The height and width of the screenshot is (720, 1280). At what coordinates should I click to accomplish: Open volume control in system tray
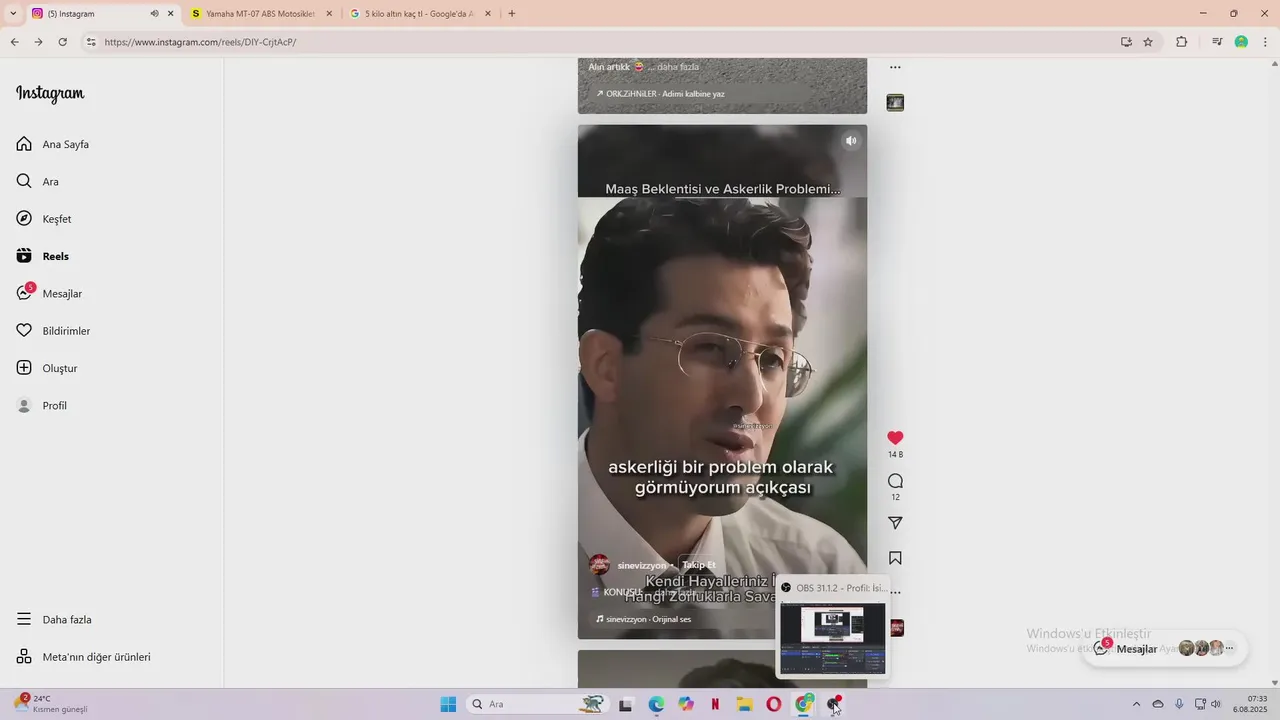pos(1216,704)
